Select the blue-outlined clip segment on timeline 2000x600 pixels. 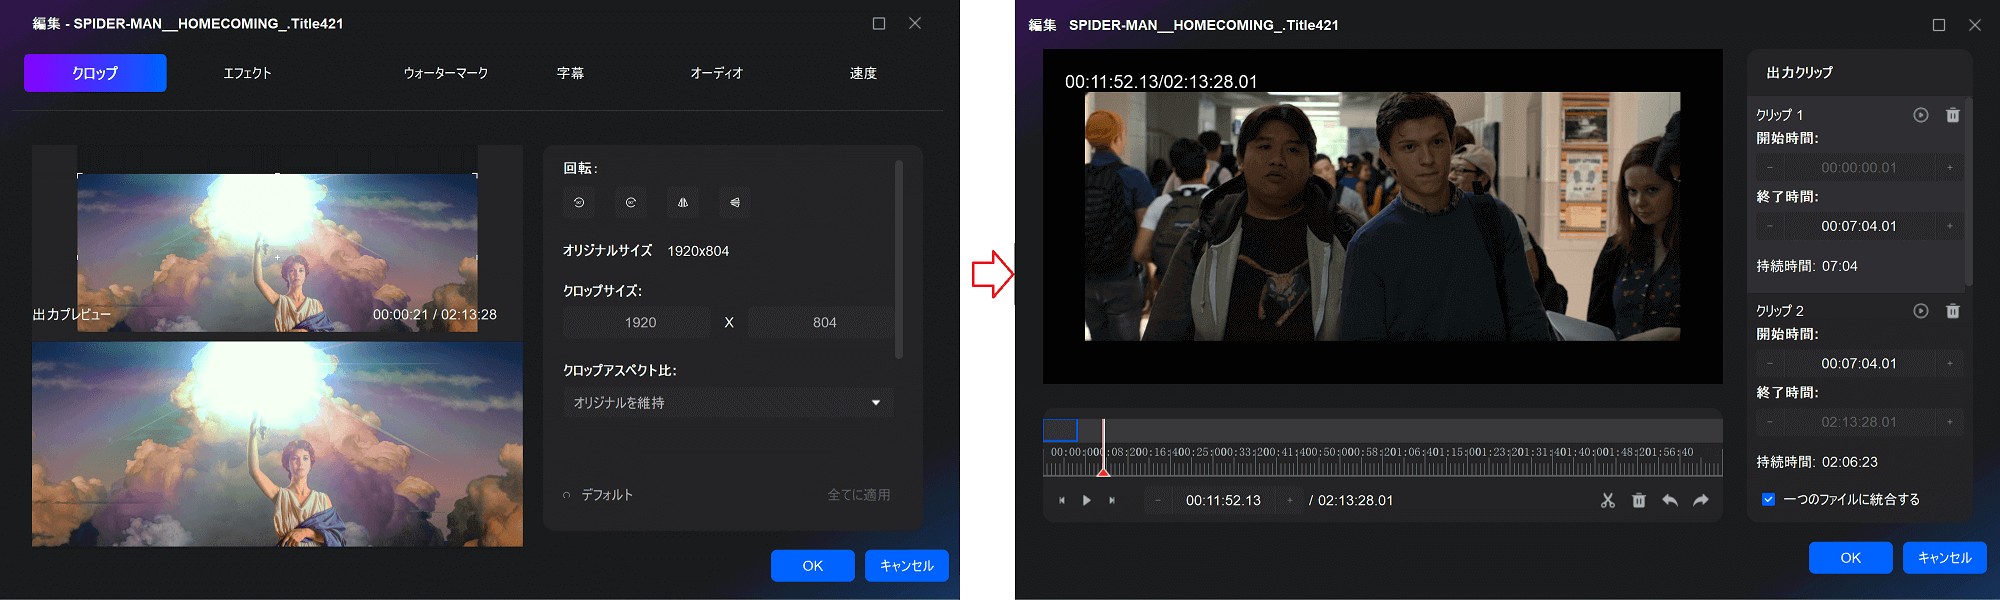pyautogui.click(x=1060, y=430)
